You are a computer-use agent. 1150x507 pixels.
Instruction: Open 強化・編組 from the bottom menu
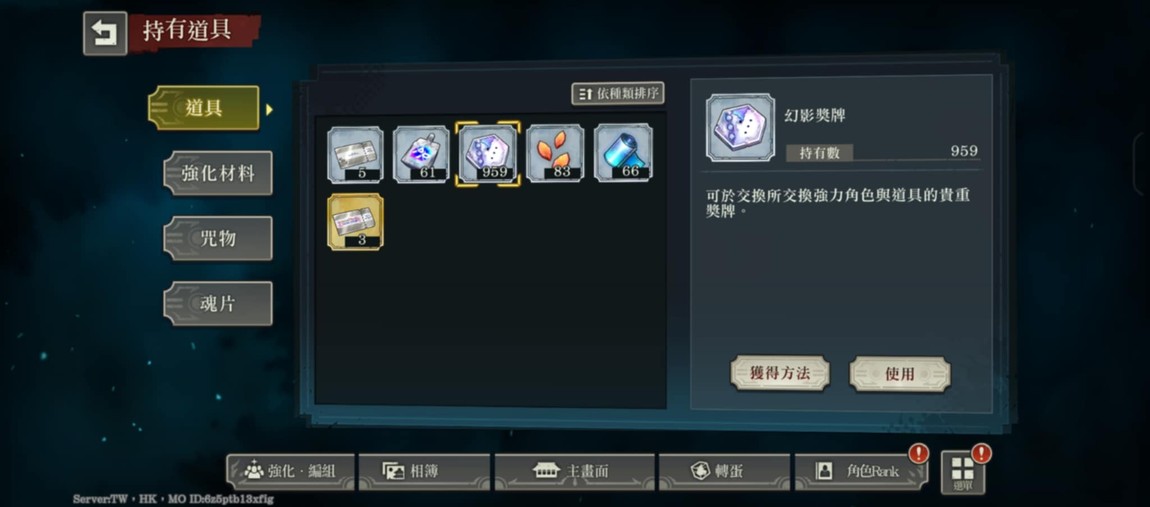[x=290, y=471]
